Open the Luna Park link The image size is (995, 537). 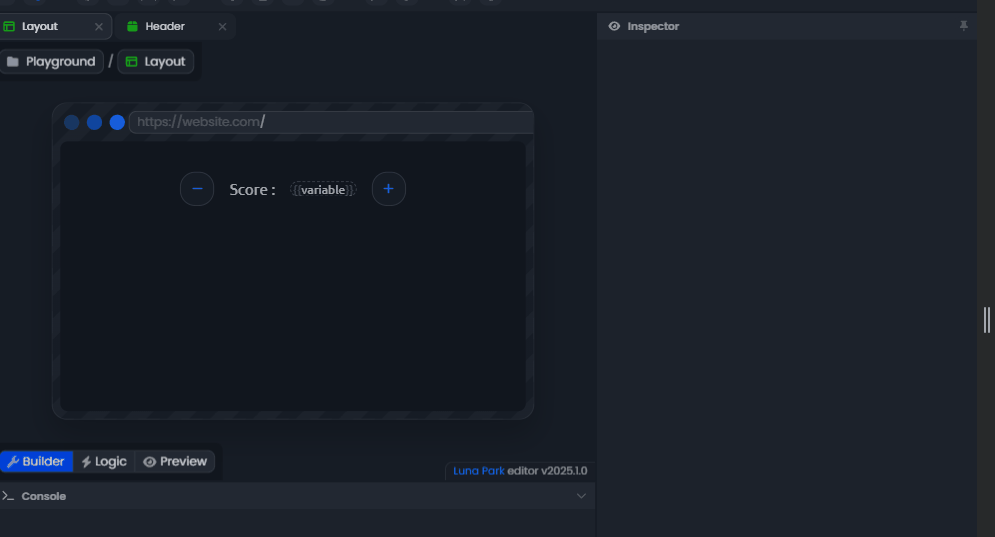tap(478, 471)
